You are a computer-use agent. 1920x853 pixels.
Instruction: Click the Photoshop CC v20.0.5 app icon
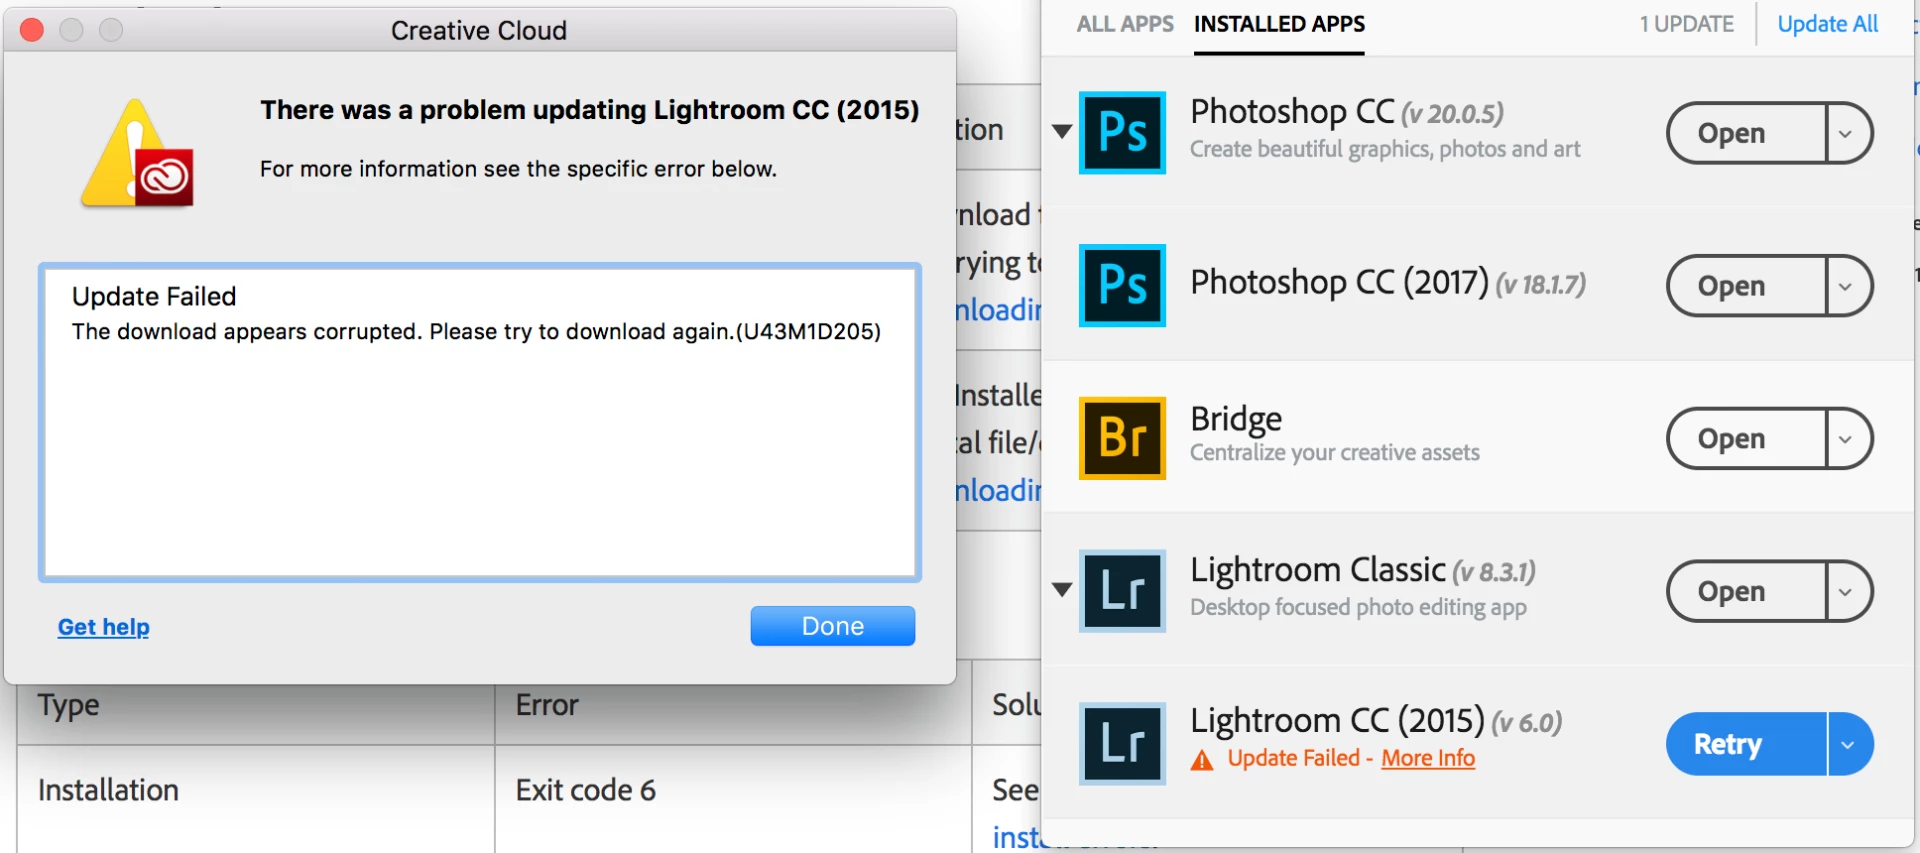(1122, 133)
